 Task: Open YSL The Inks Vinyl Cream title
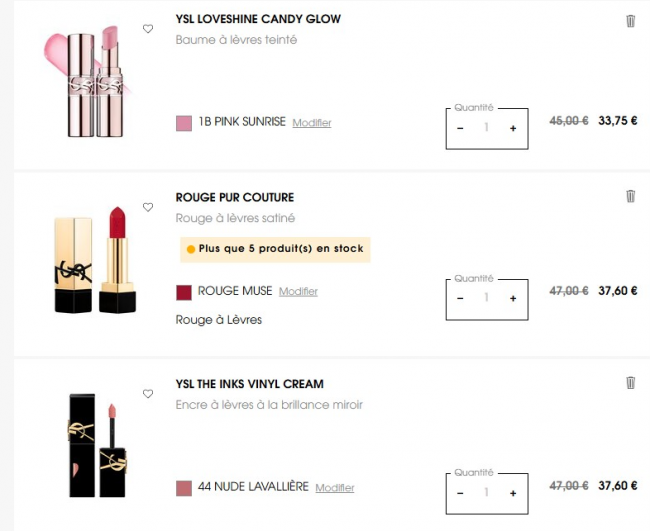point(249,384)
